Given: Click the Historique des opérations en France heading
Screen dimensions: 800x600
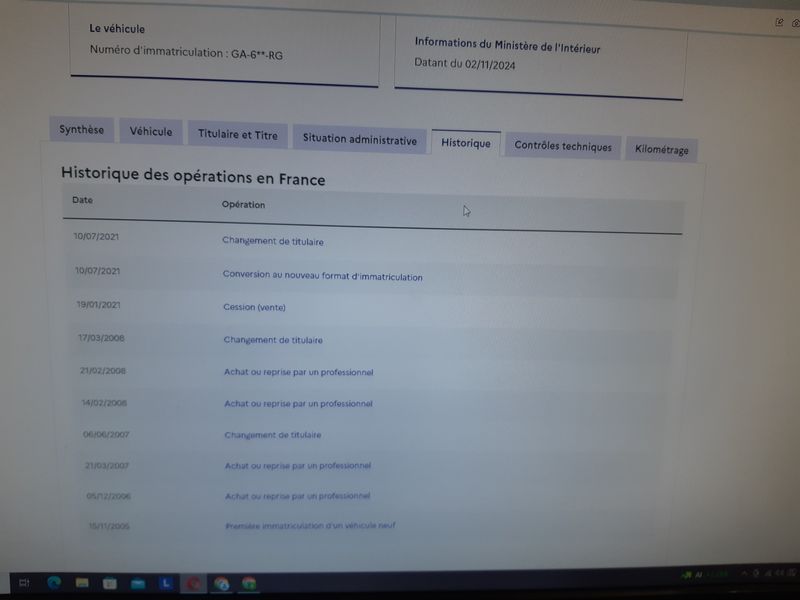Looking at the screenshot, I should pos(193,176).
